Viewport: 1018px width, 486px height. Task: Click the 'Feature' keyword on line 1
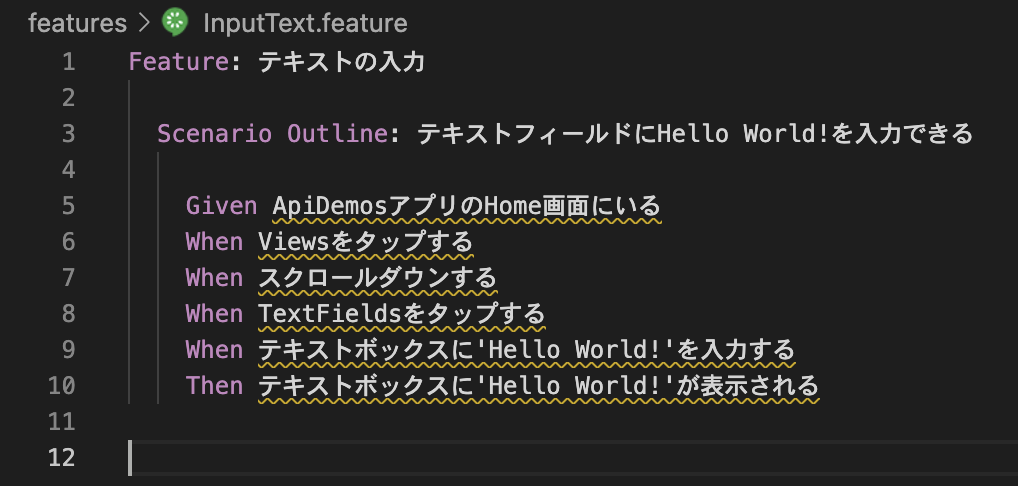[x=179, y=62]
